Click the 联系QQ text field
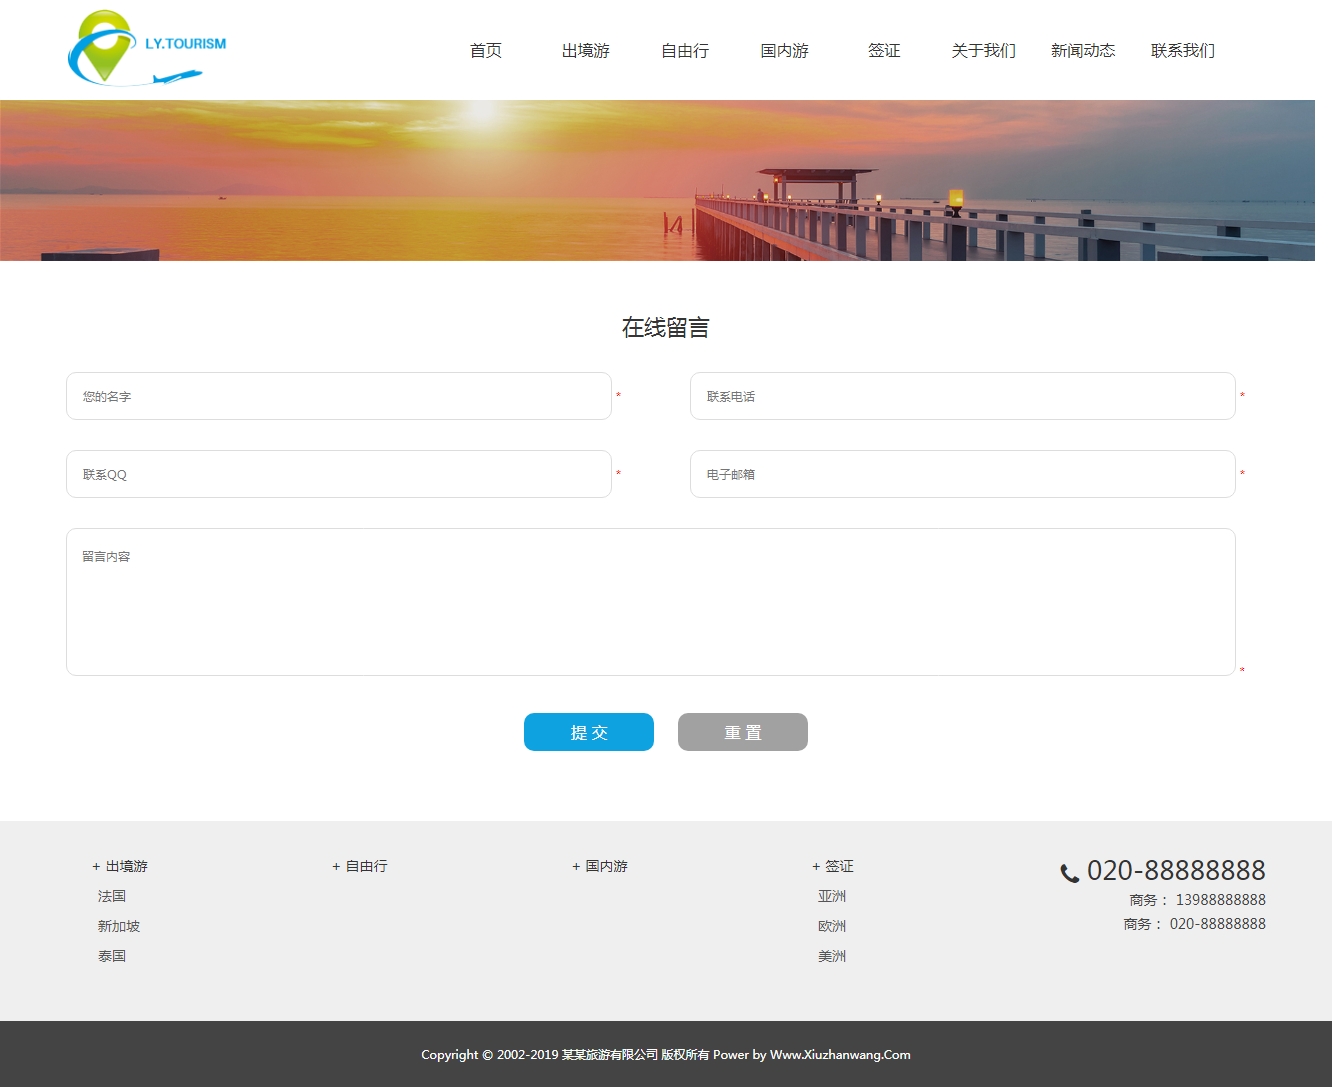Viewport: 1332px width, 1087px height. 338,474
